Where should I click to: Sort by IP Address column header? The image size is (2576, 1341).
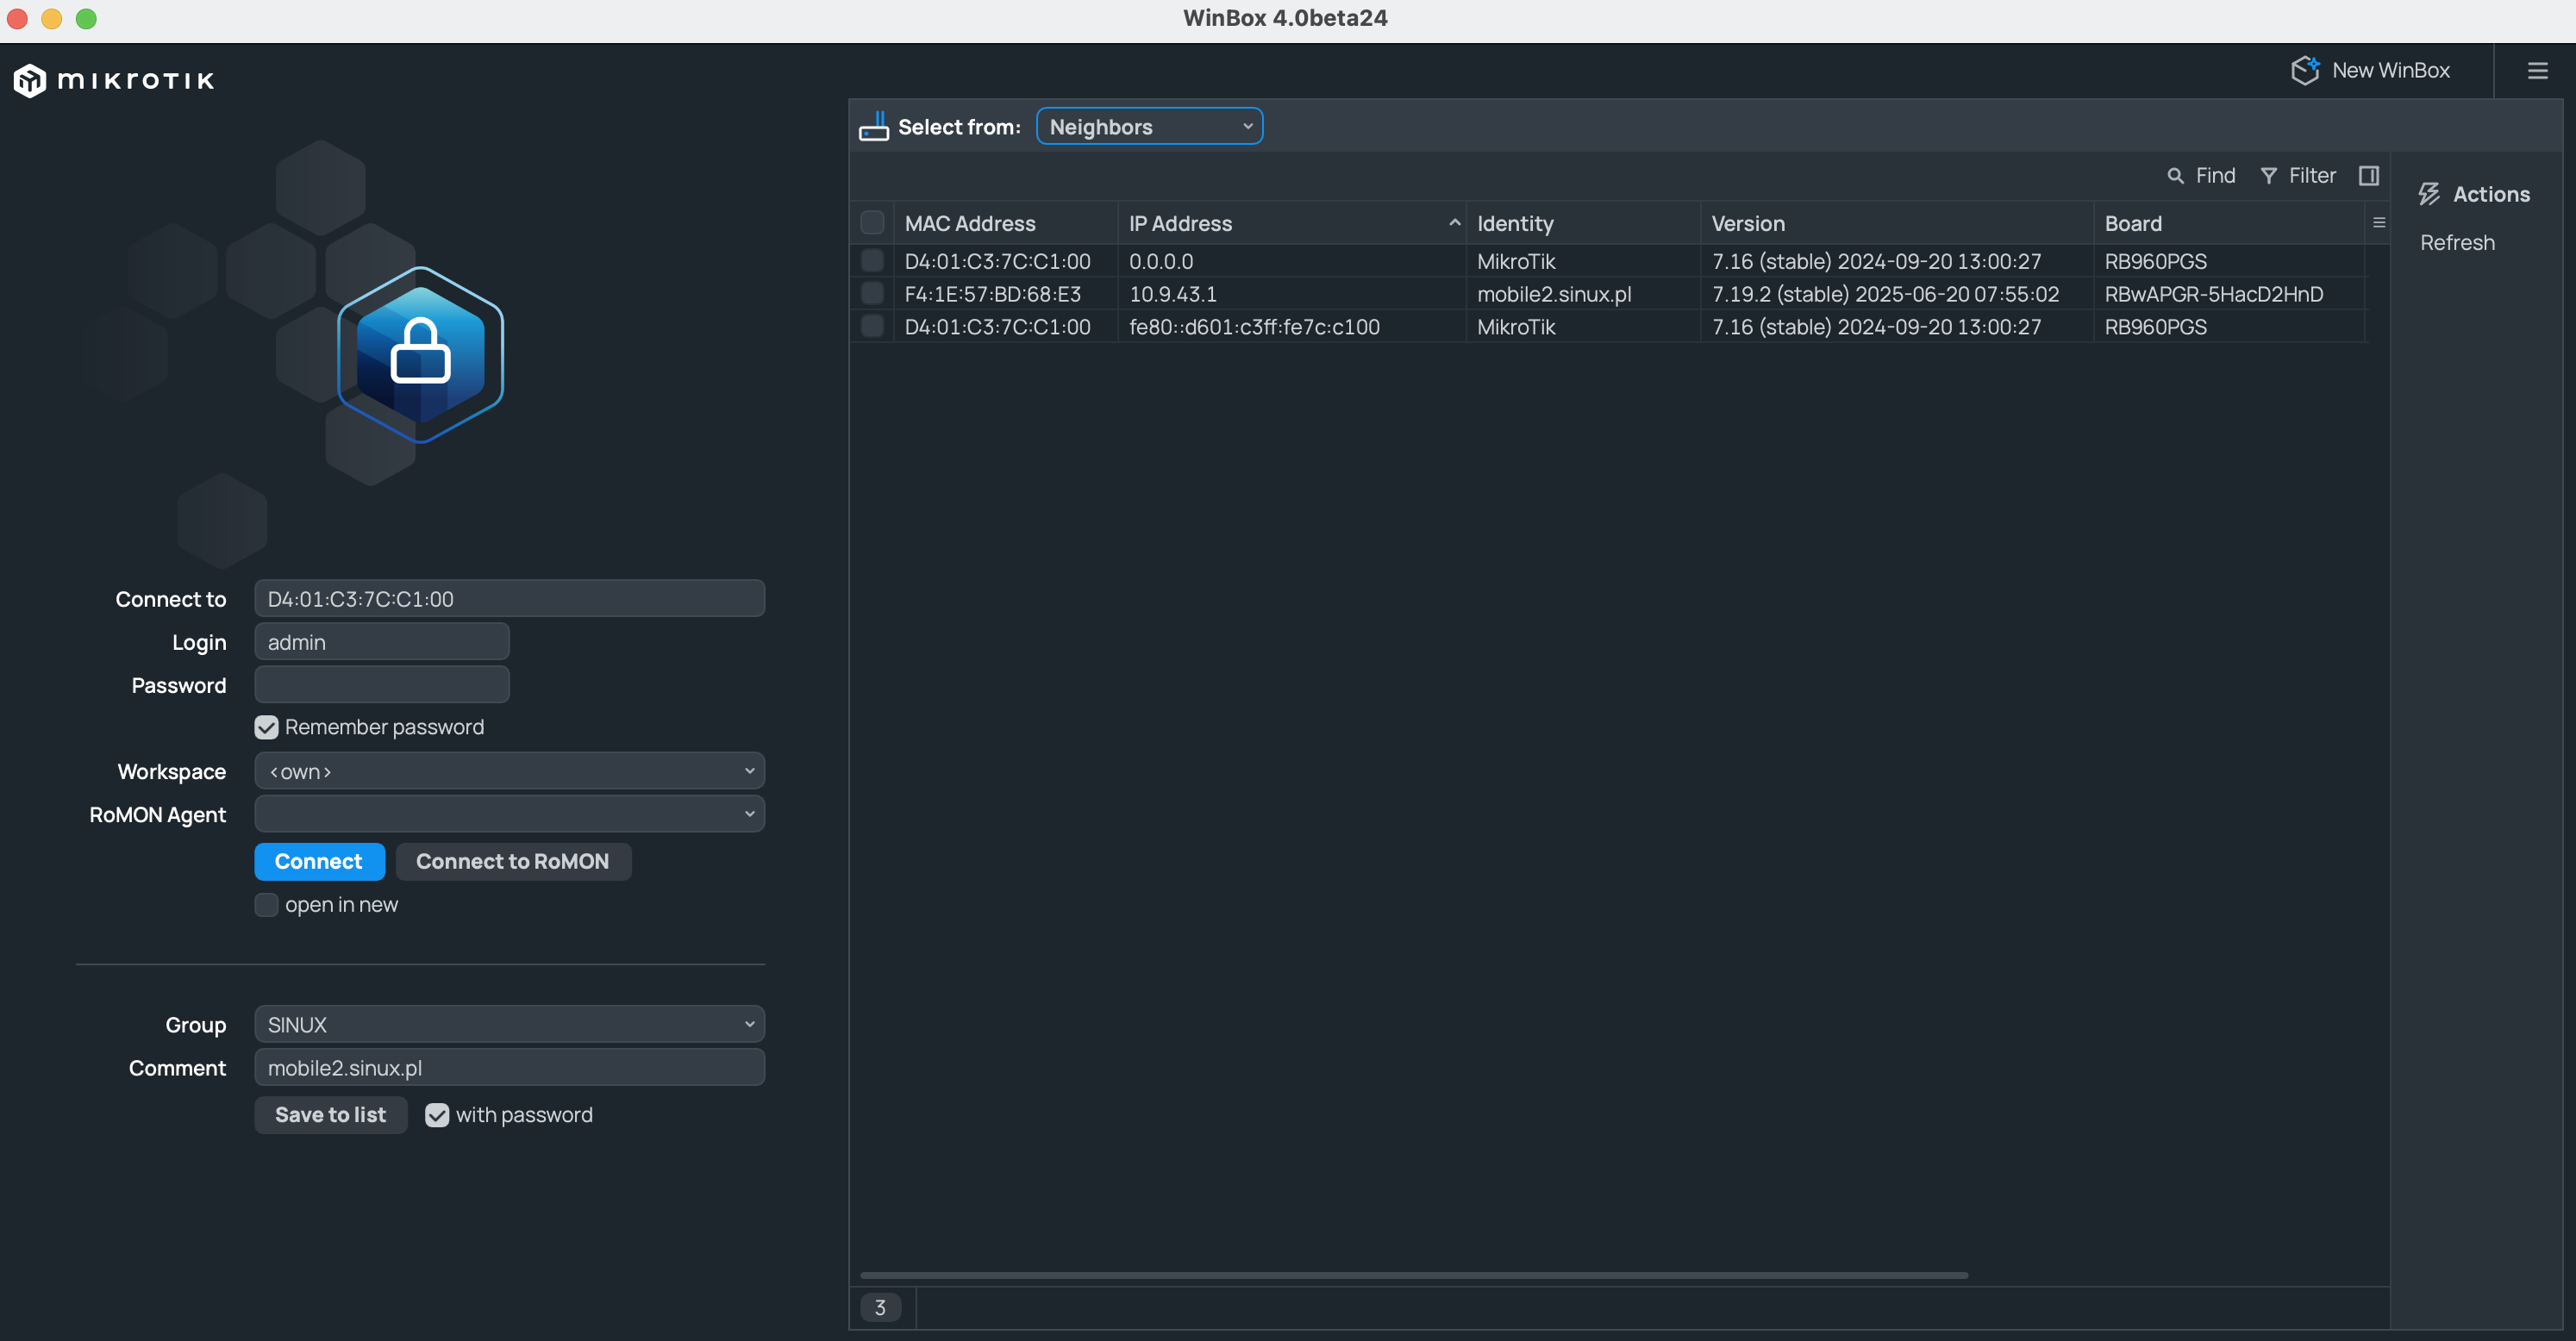tap(1291, 223)
